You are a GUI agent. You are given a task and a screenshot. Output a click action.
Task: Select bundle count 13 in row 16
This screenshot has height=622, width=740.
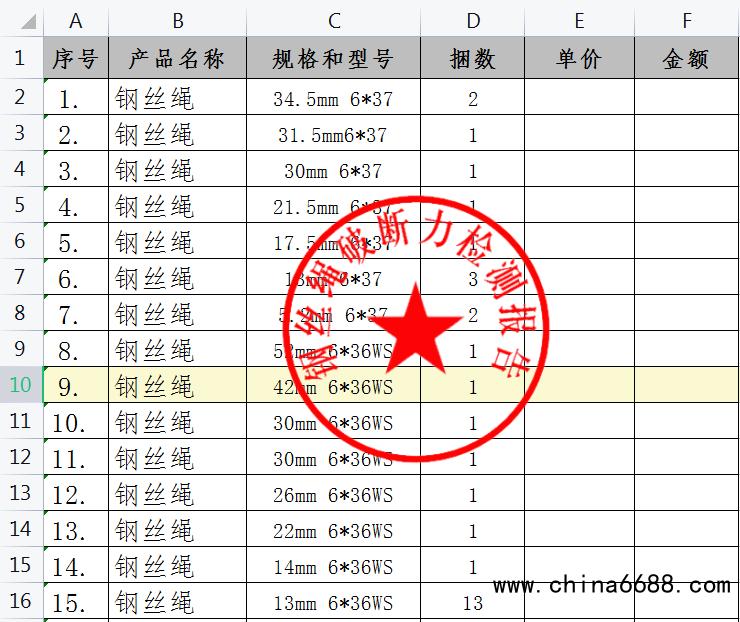click(472, 601)
